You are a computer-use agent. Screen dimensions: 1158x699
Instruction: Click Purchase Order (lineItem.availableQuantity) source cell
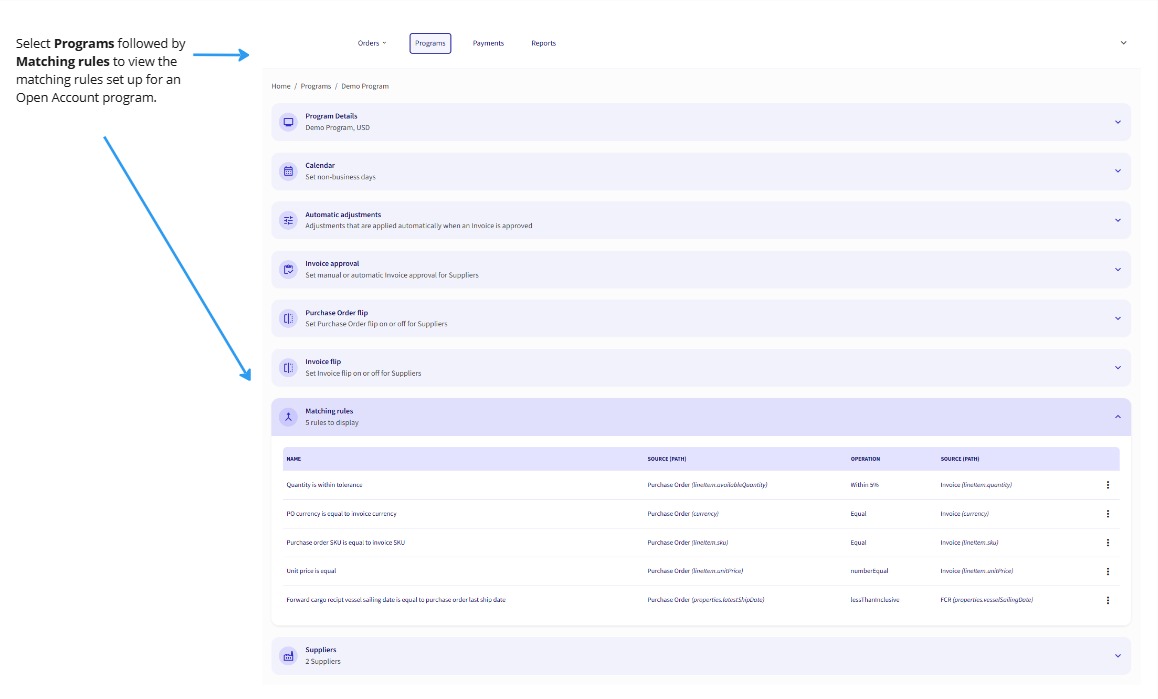coord(708,485)
